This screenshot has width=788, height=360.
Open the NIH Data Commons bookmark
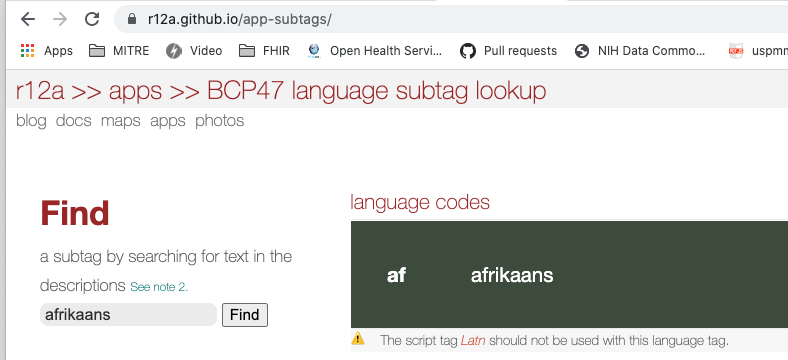coord(640,51)
